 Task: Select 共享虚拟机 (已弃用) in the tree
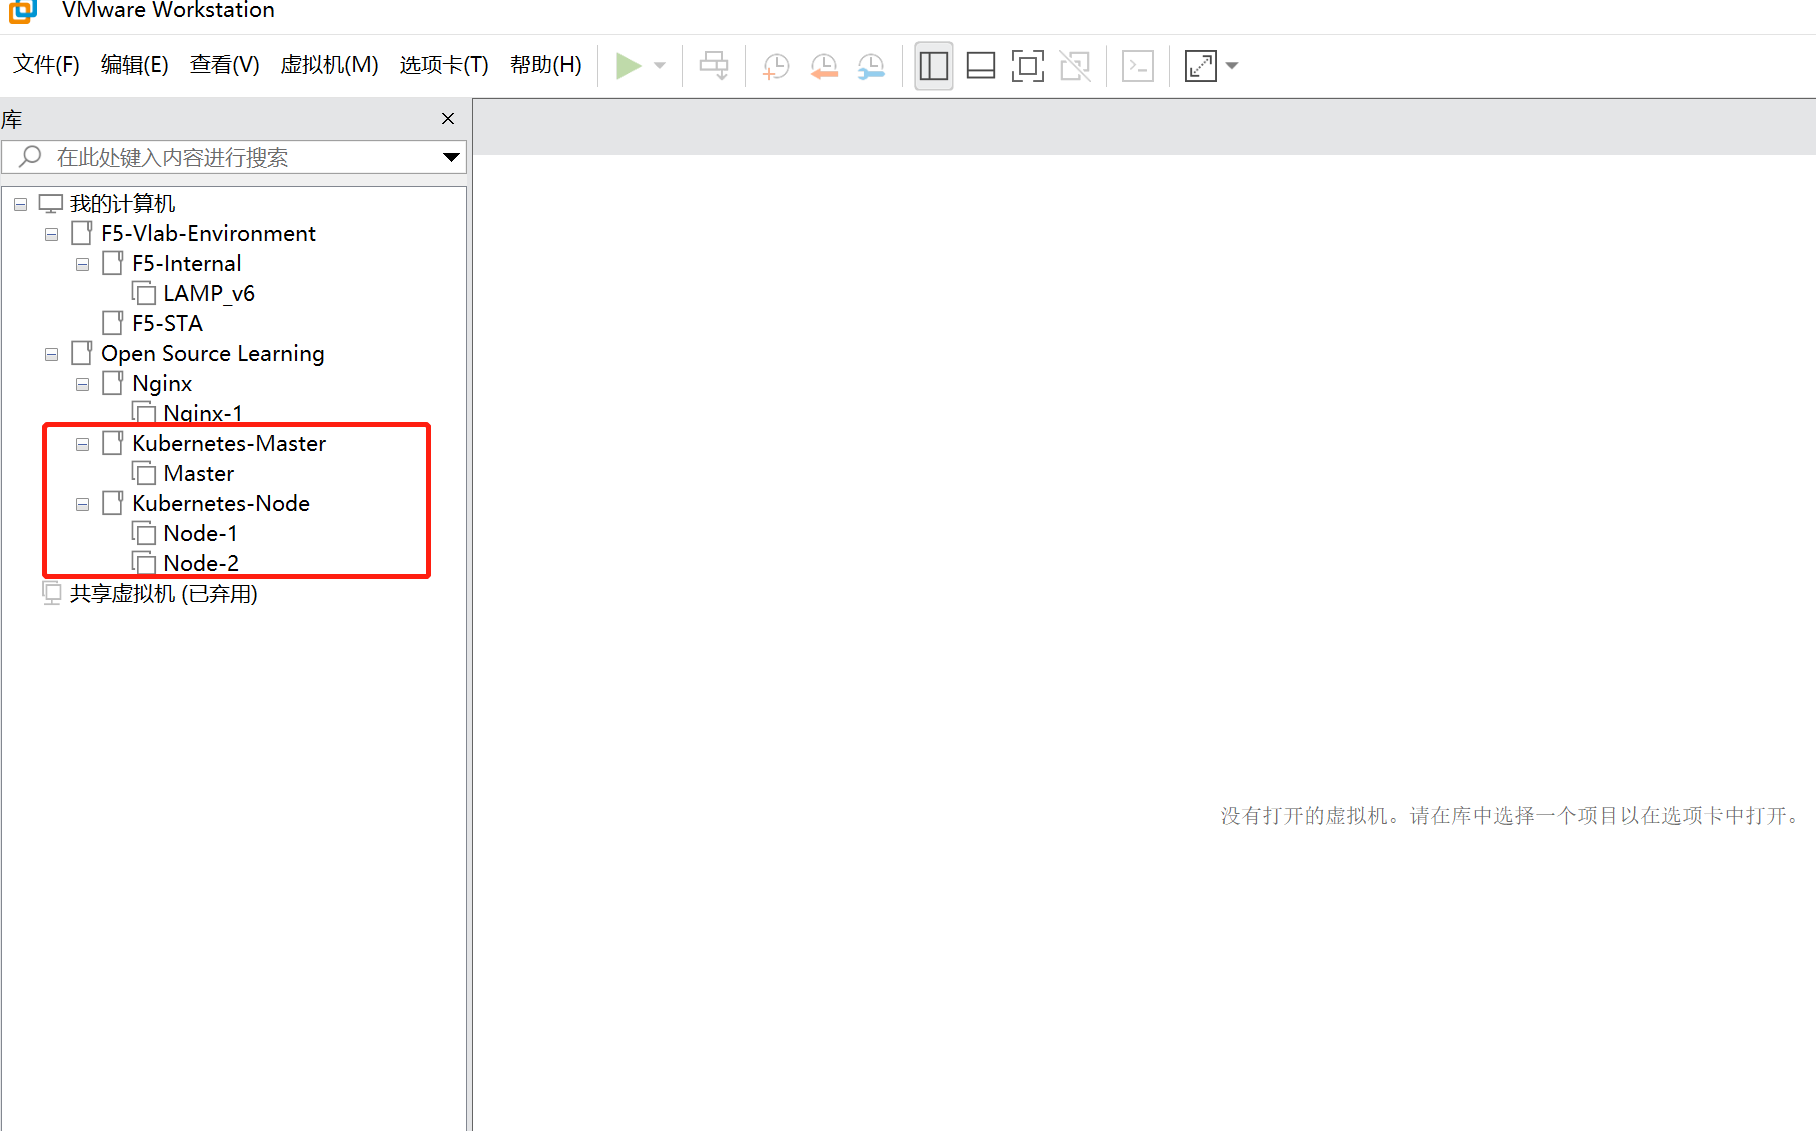tap(163, 594)
